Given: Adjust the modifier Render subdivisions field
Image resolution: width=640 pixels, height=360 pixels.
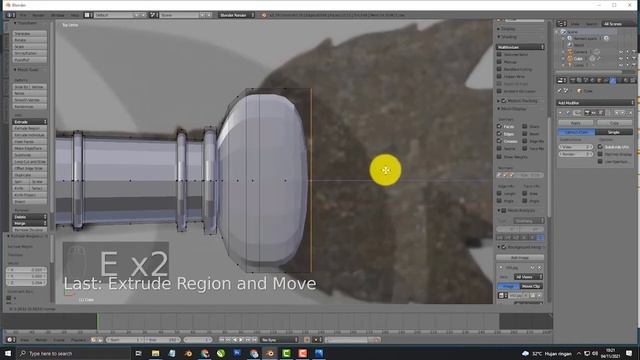Looking at the screenshot, I should click(576, 154).
